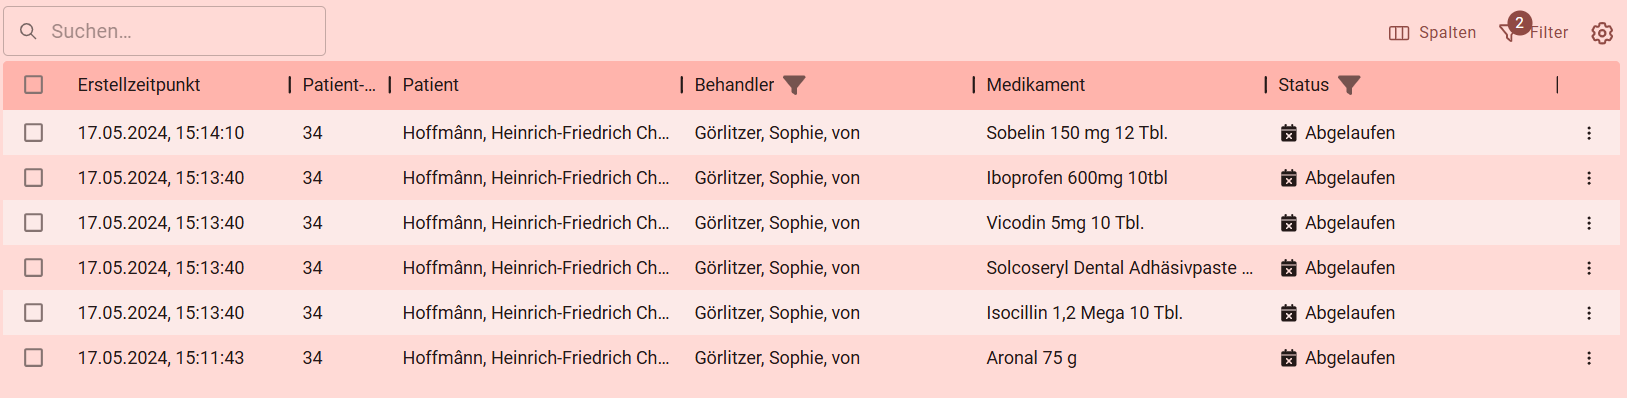Open row actions menu for Iboprofen 600mg
1627x398 pixels.
point(1589,178)
